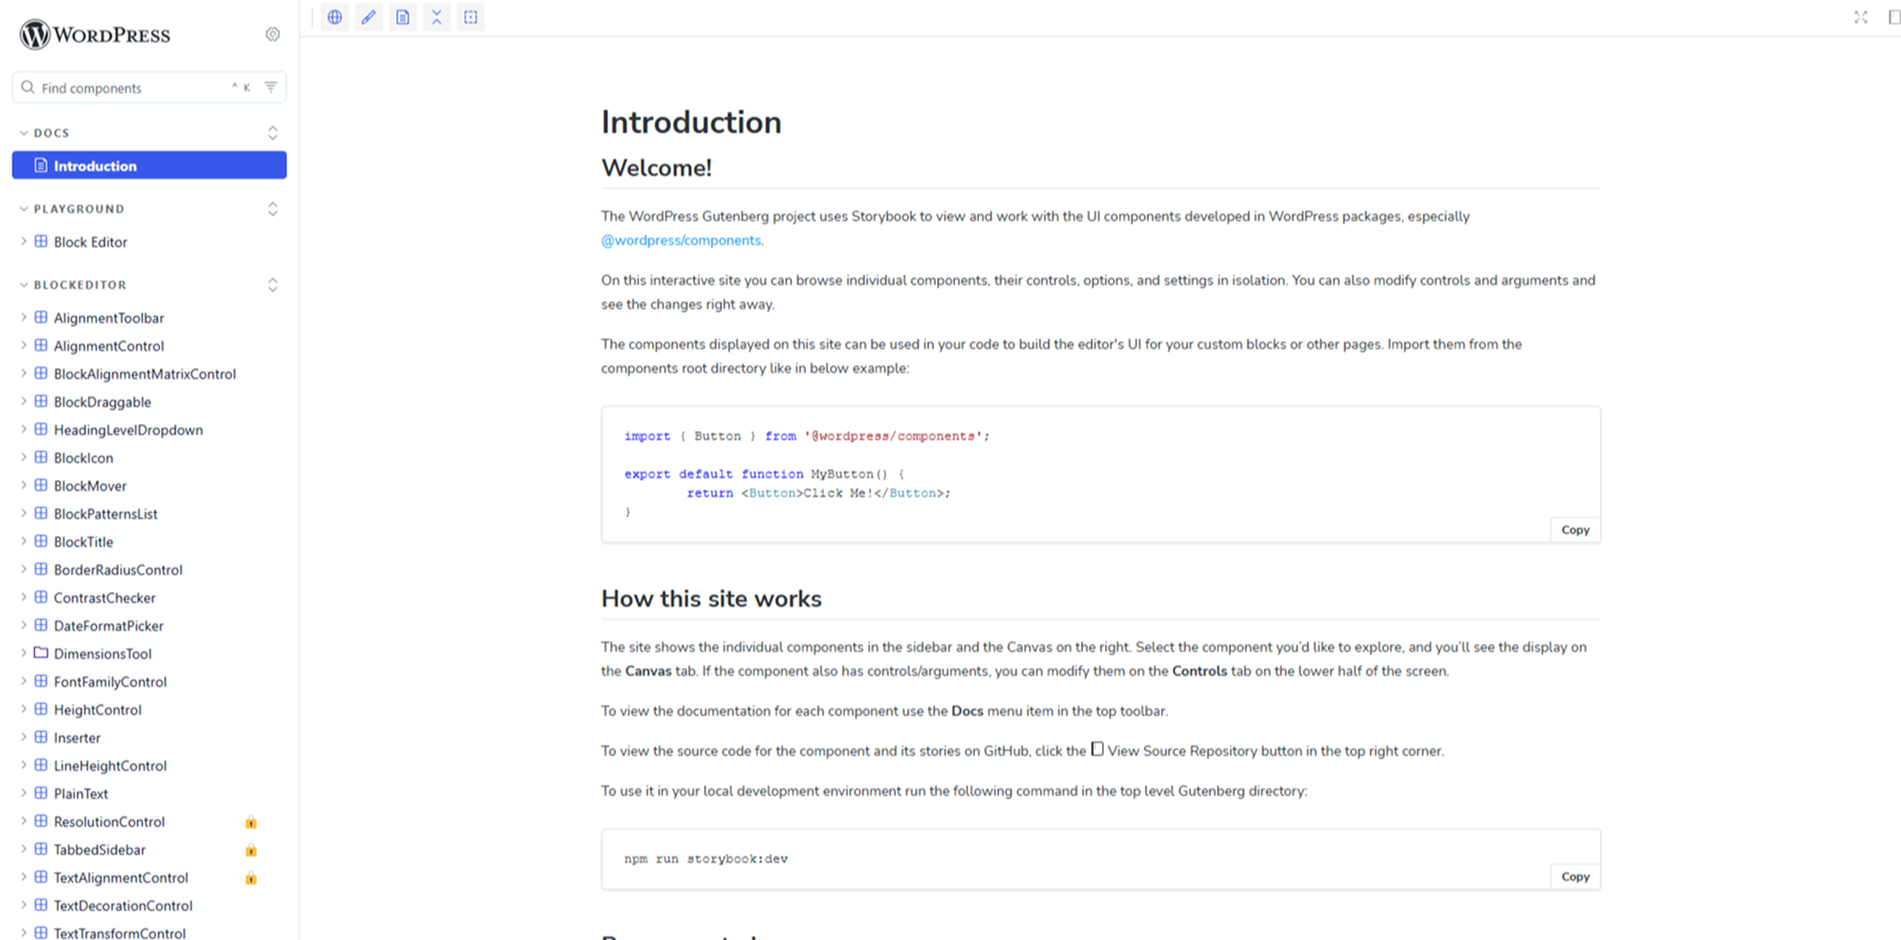Click the component icon beside Inserter
The image size is (1901, 940).
(x=41, y=737)
